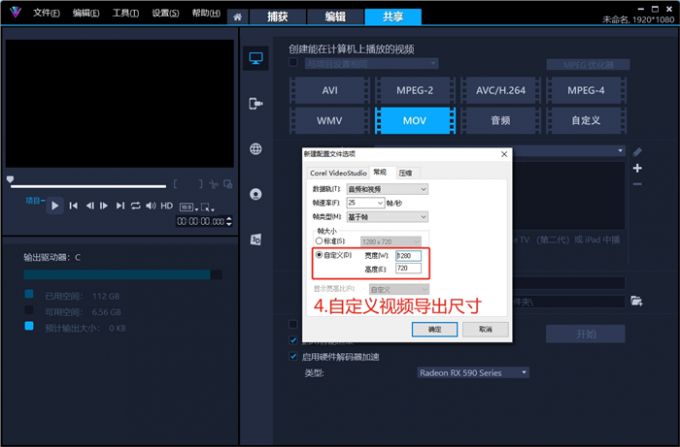Open the frame rate 25 dropdown

coord(365,202)
